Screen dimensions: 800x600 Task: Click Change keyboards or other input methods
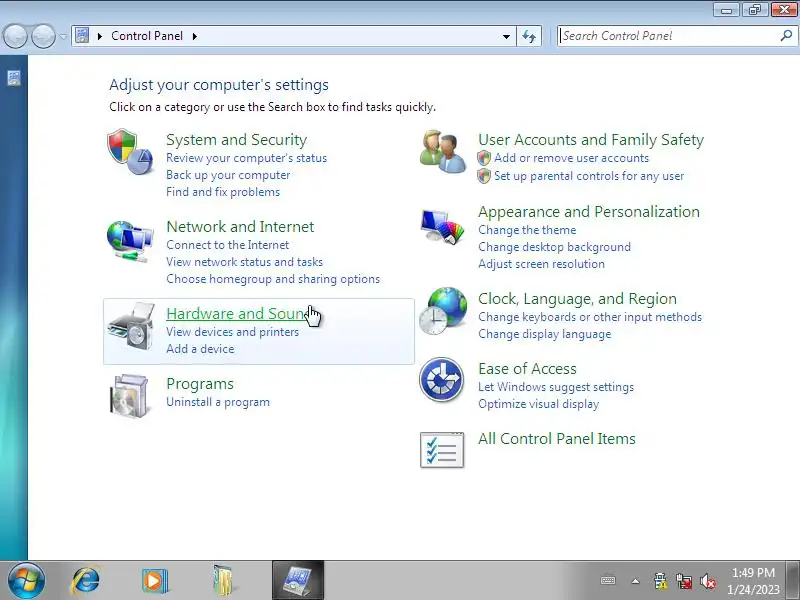click(x=590, y=317)
